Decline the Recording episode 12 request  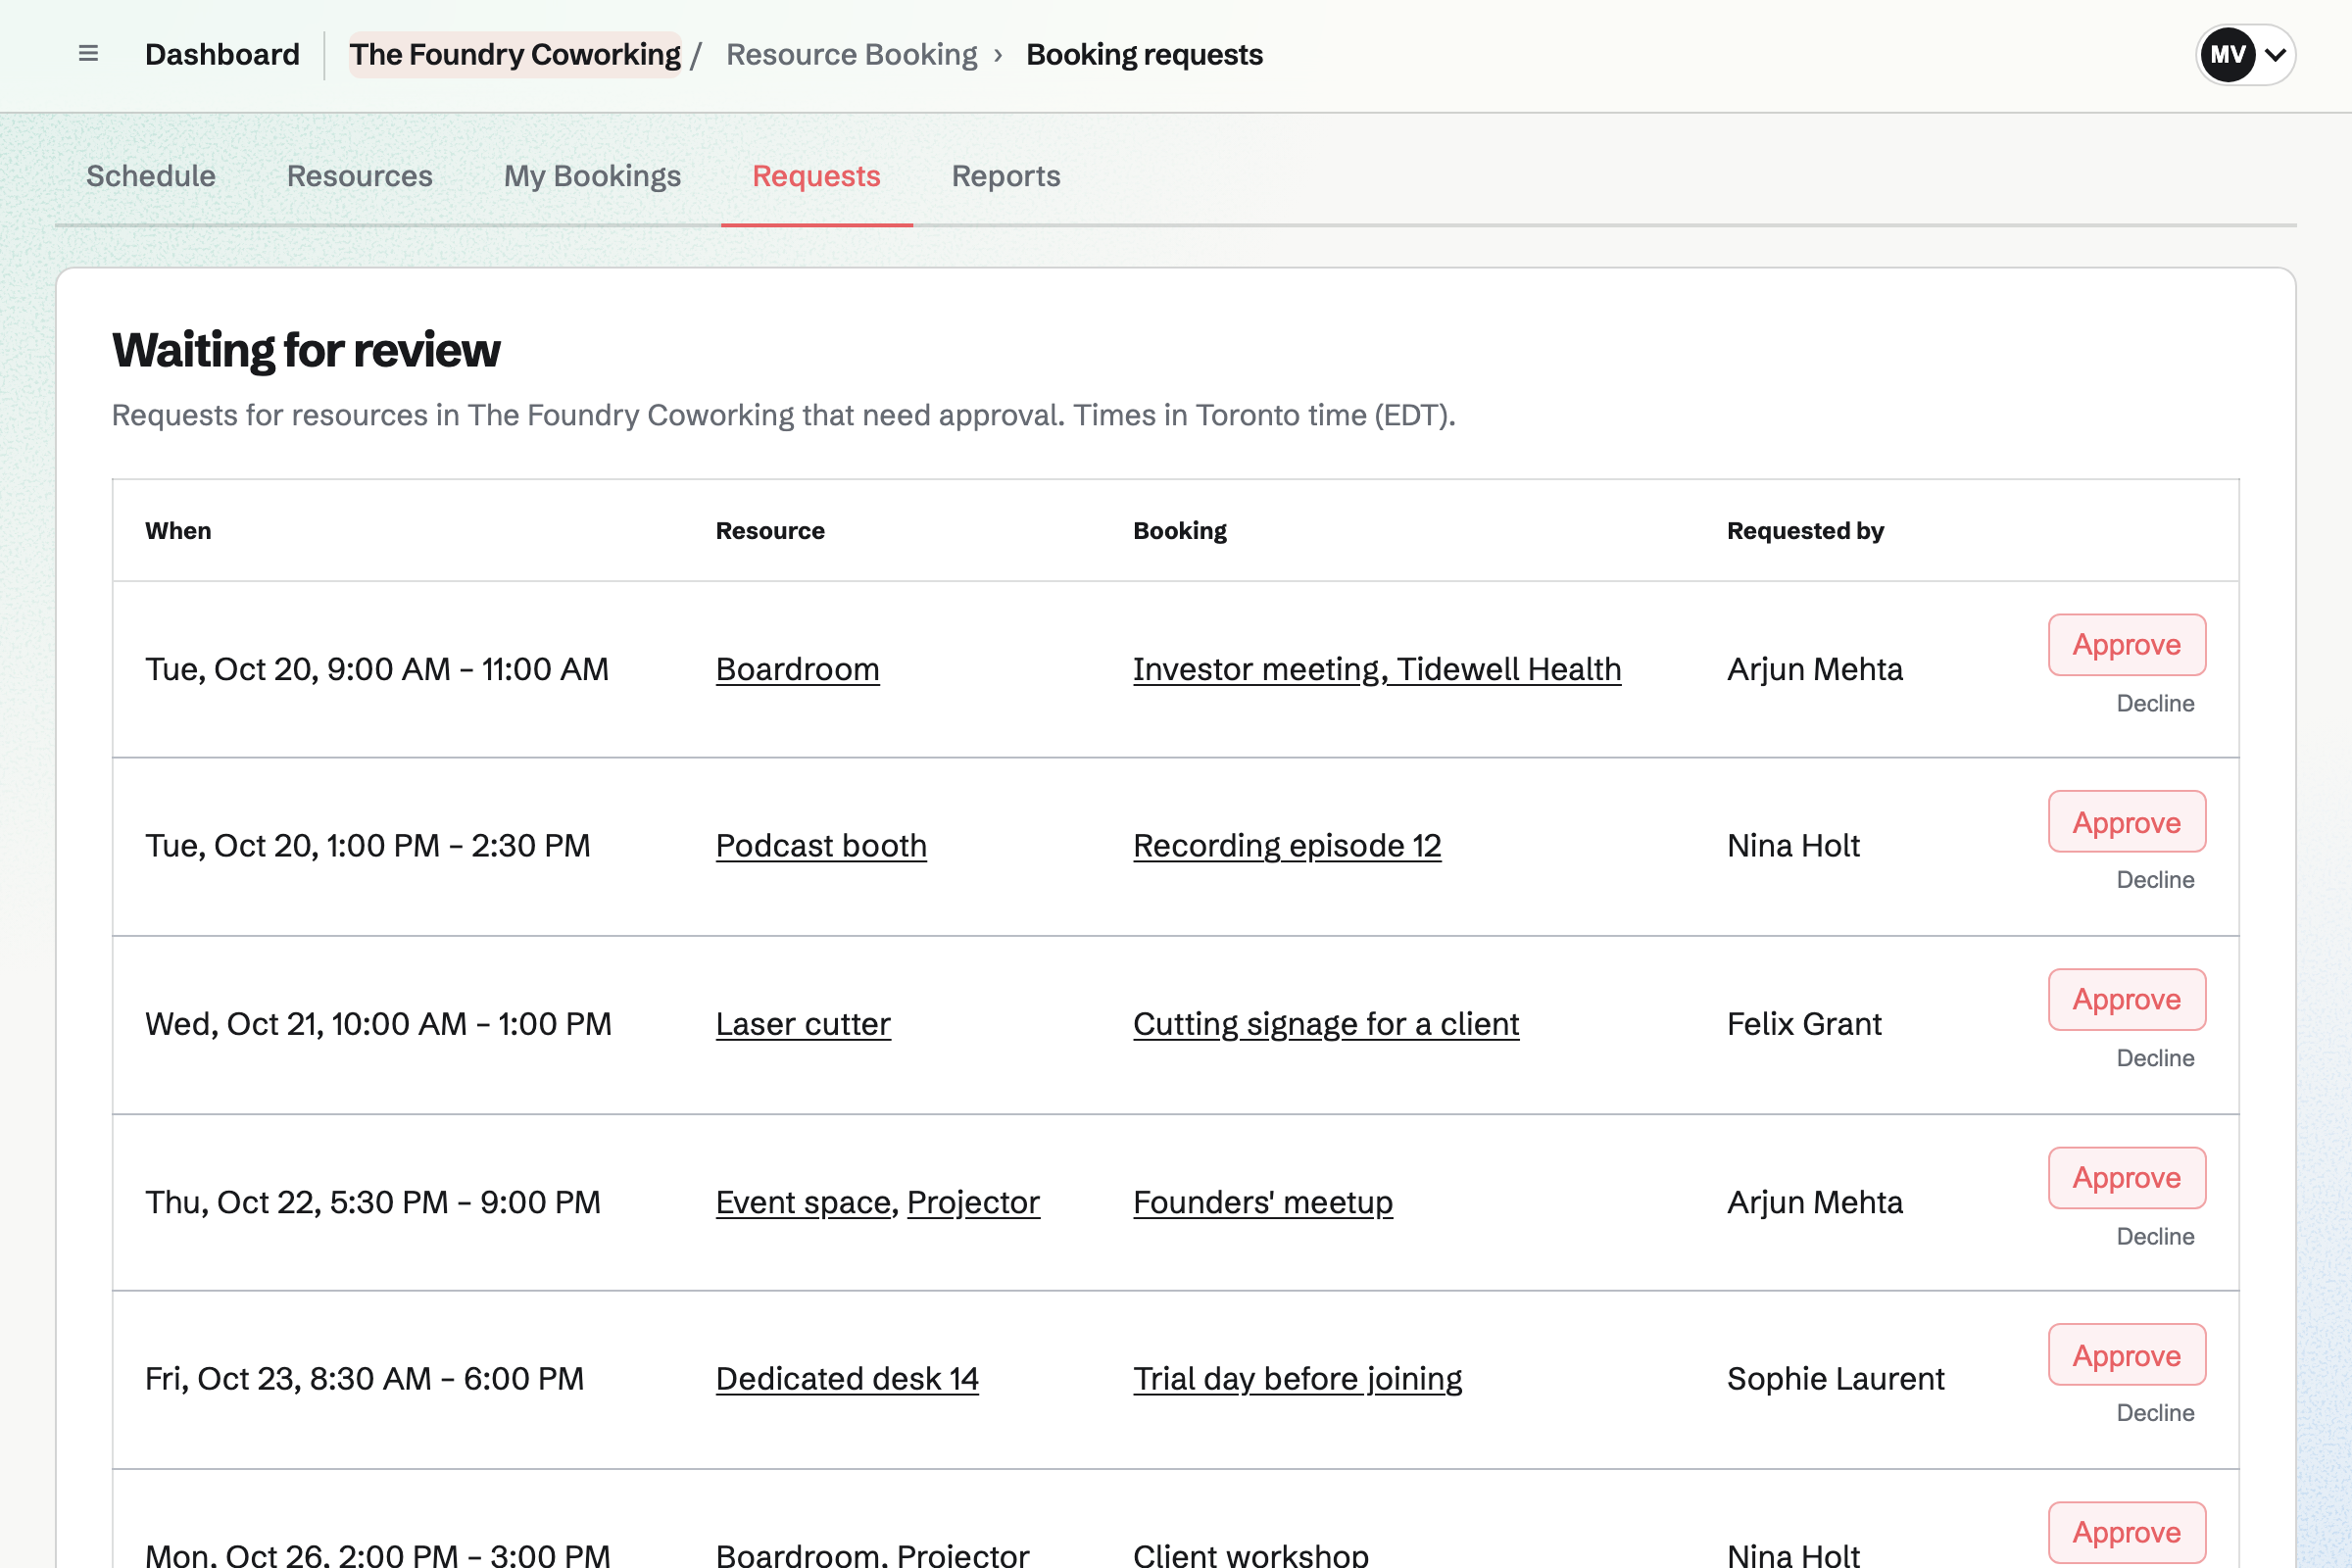point(2155,880)
